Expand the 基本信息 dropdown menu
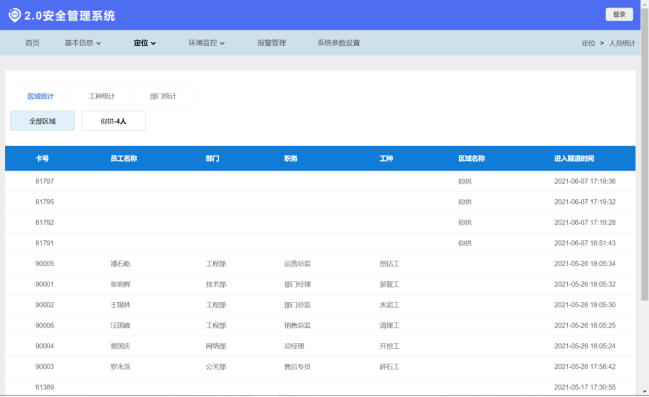The height and width of the screenshot is (397, 649). pos(83,43)
